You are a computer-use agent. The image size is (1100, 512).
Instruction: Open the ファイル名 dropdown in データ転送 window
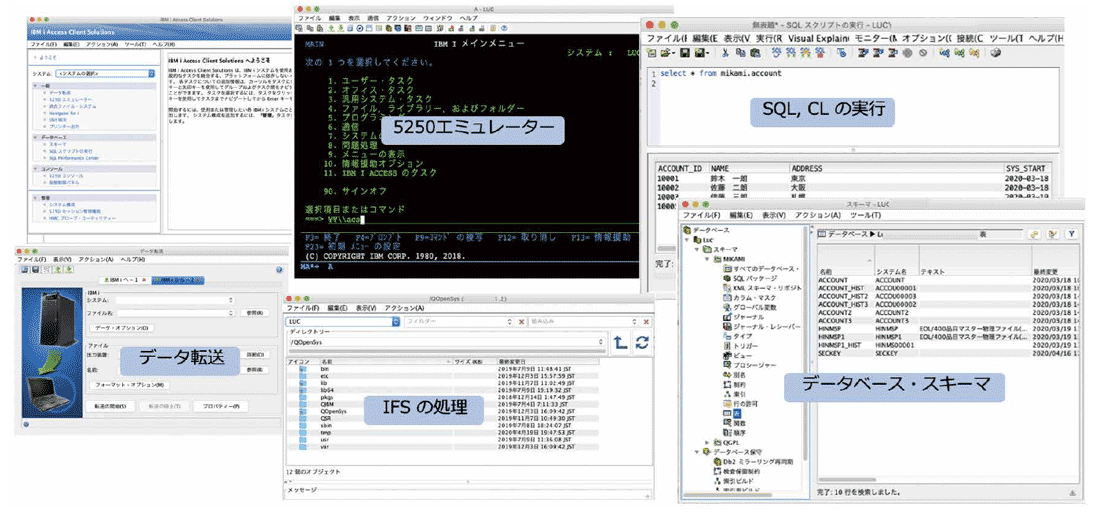pyautogui.click(x=232, y=313)
